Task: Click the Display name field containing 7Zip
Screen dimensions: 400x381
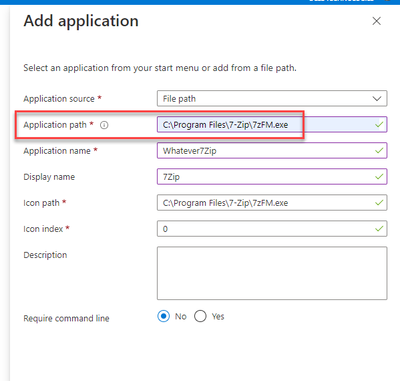Action: (x=272, y=177)
